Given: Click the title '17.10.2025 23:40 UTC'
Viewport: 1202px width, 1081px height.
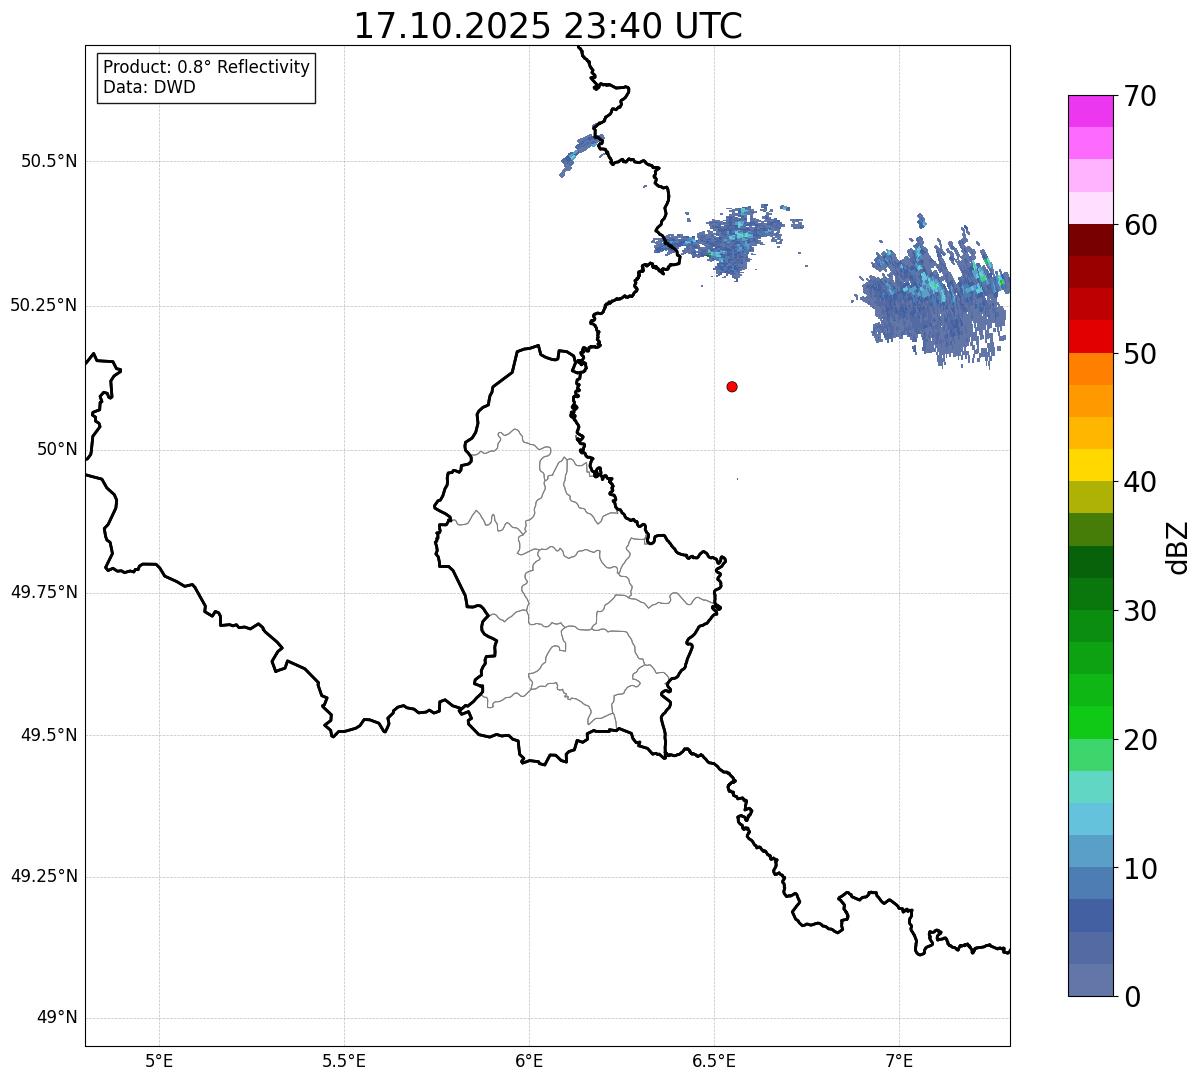Looking at the screenshot, I should tap(548, 26).
